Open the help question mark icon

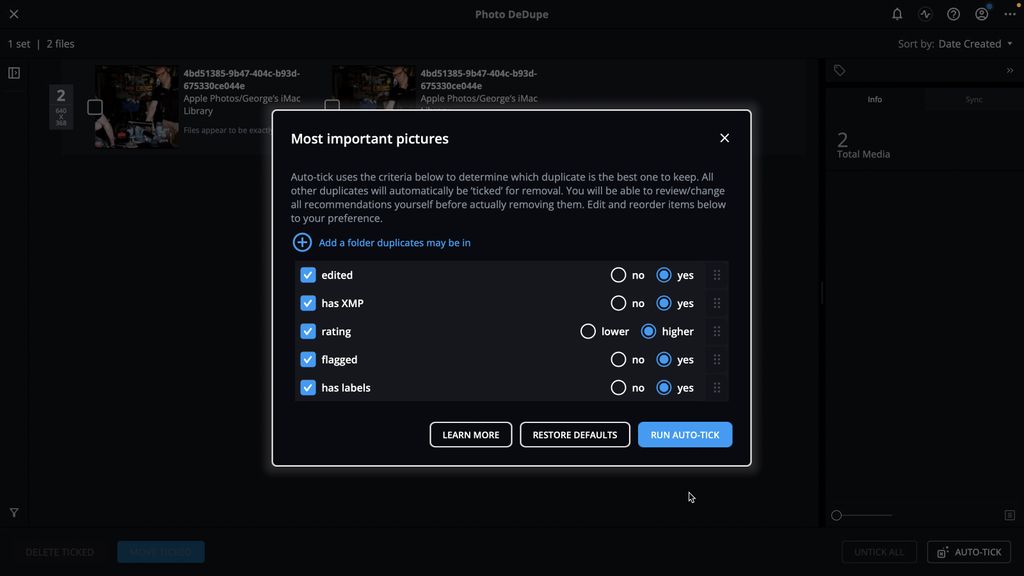[953, 14]
